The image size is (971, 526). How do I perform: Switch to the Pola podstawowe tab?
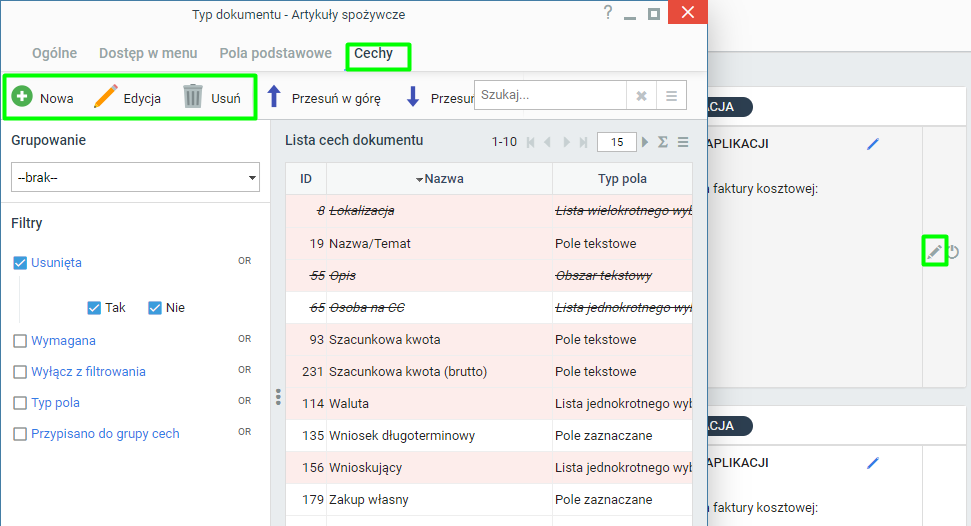tap(276, 53)
